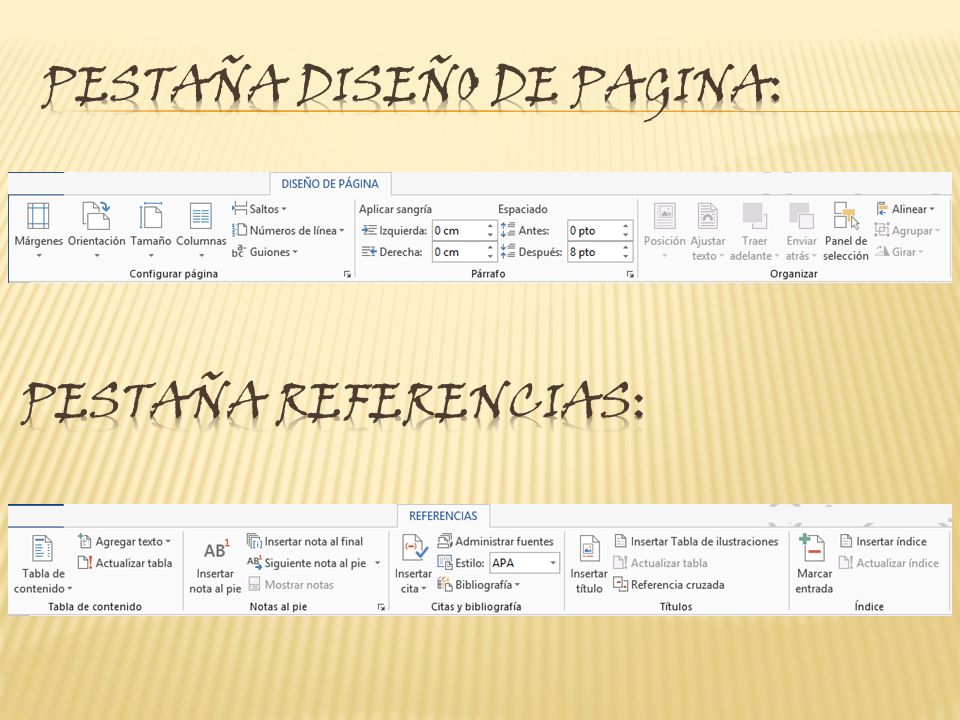Increase the Antes spacing stepper

(x=626, y=226)
